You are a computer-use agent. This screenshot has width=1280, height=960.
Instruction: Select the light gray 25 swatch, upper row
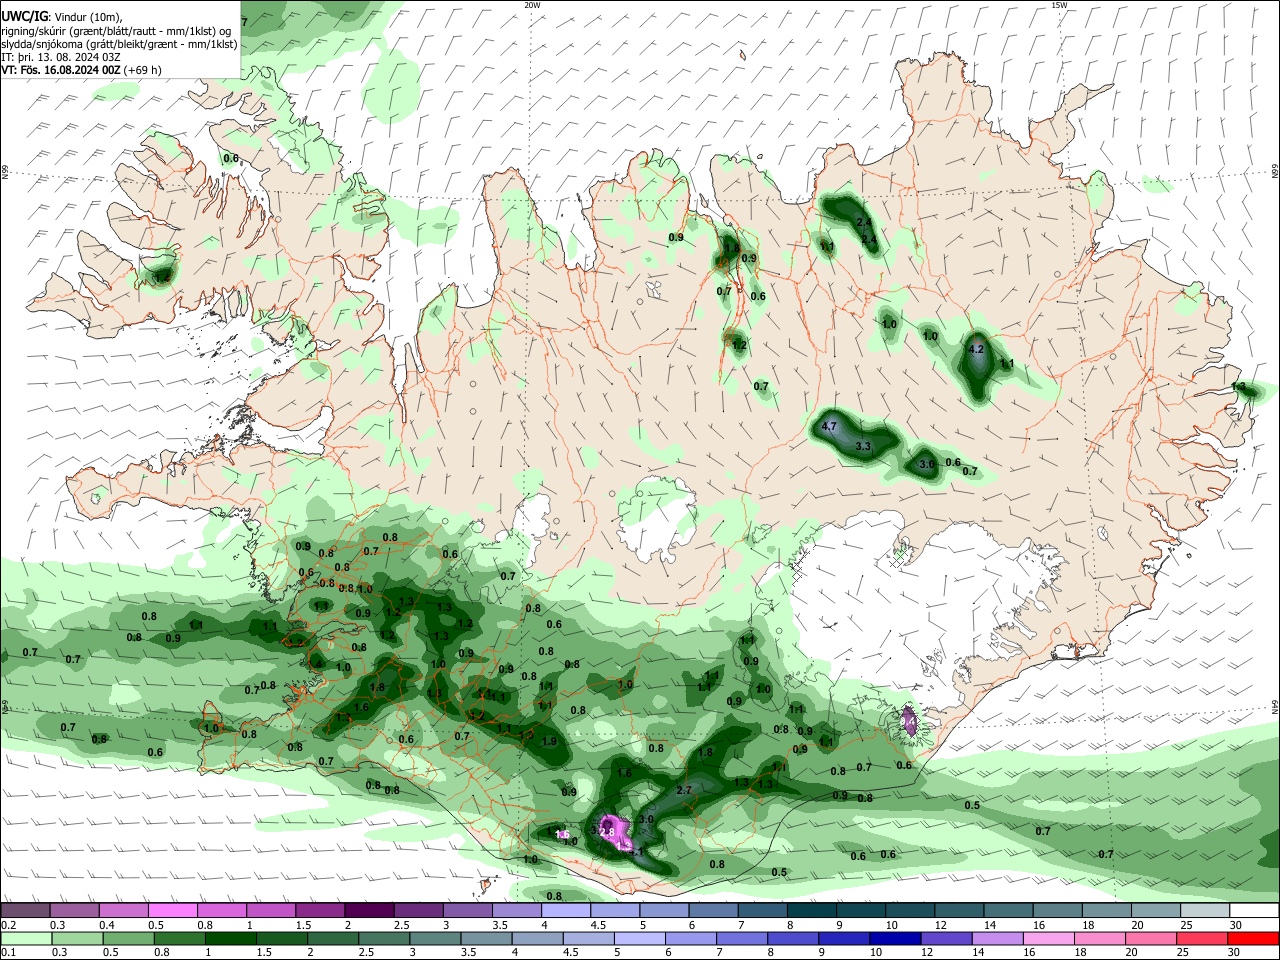[x=1204, y=910]
